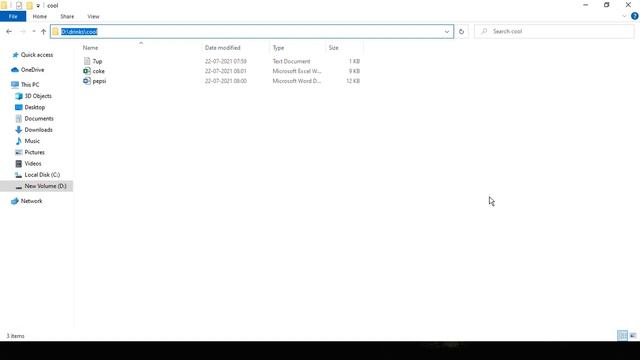Go back with the Back arrow
The image size is (640, 360).
[9, 31]
